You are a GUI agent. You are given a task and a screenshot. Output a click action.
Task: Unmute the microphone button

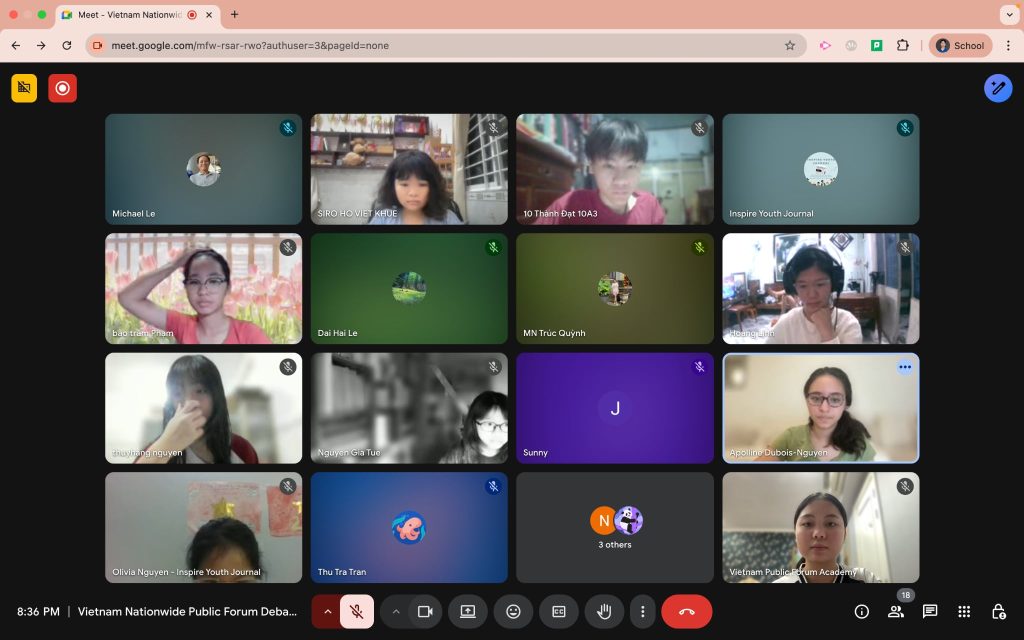pos(357,611)
